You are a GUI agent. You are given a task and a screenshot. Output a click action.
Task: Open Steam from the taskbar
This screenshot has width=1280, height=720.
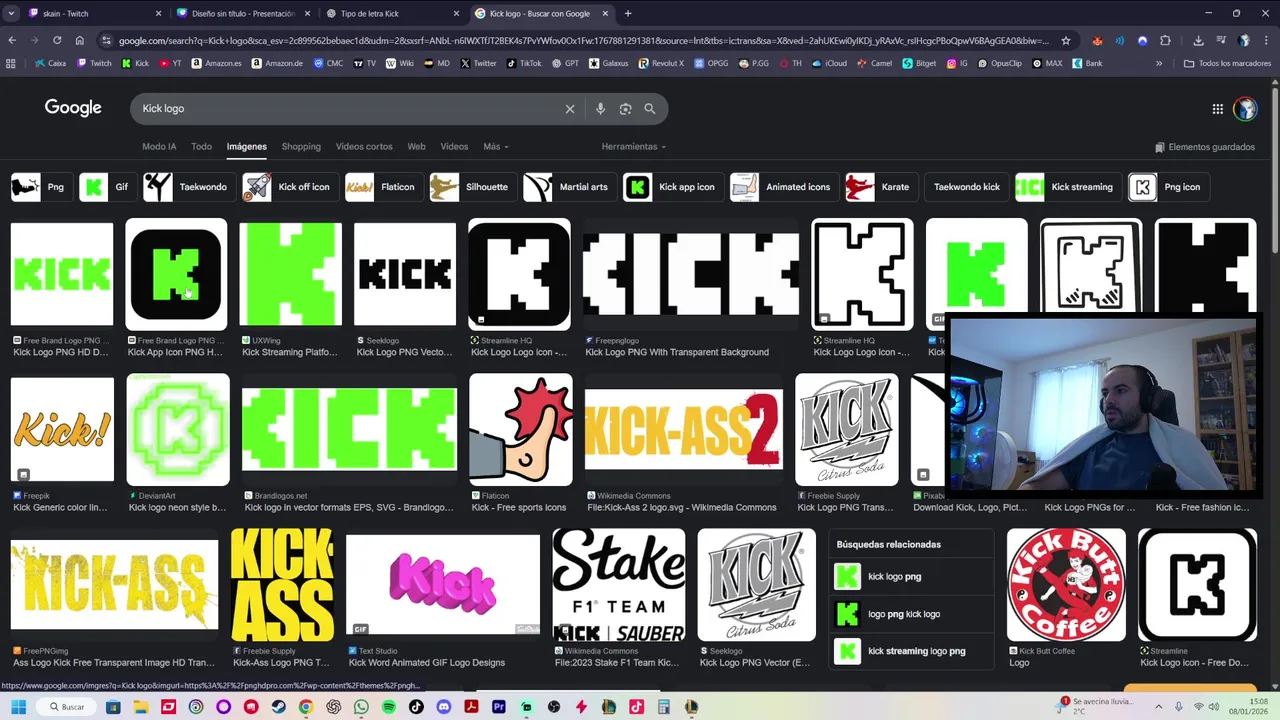click(x=278, y=707)
